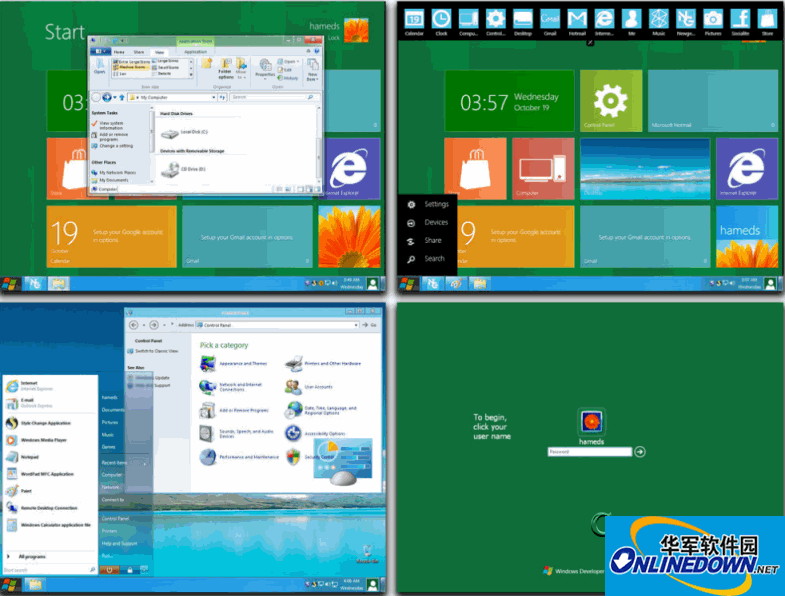Click History in the ribbon Open group
Screen dimensions: 785x596
(288, 78)
